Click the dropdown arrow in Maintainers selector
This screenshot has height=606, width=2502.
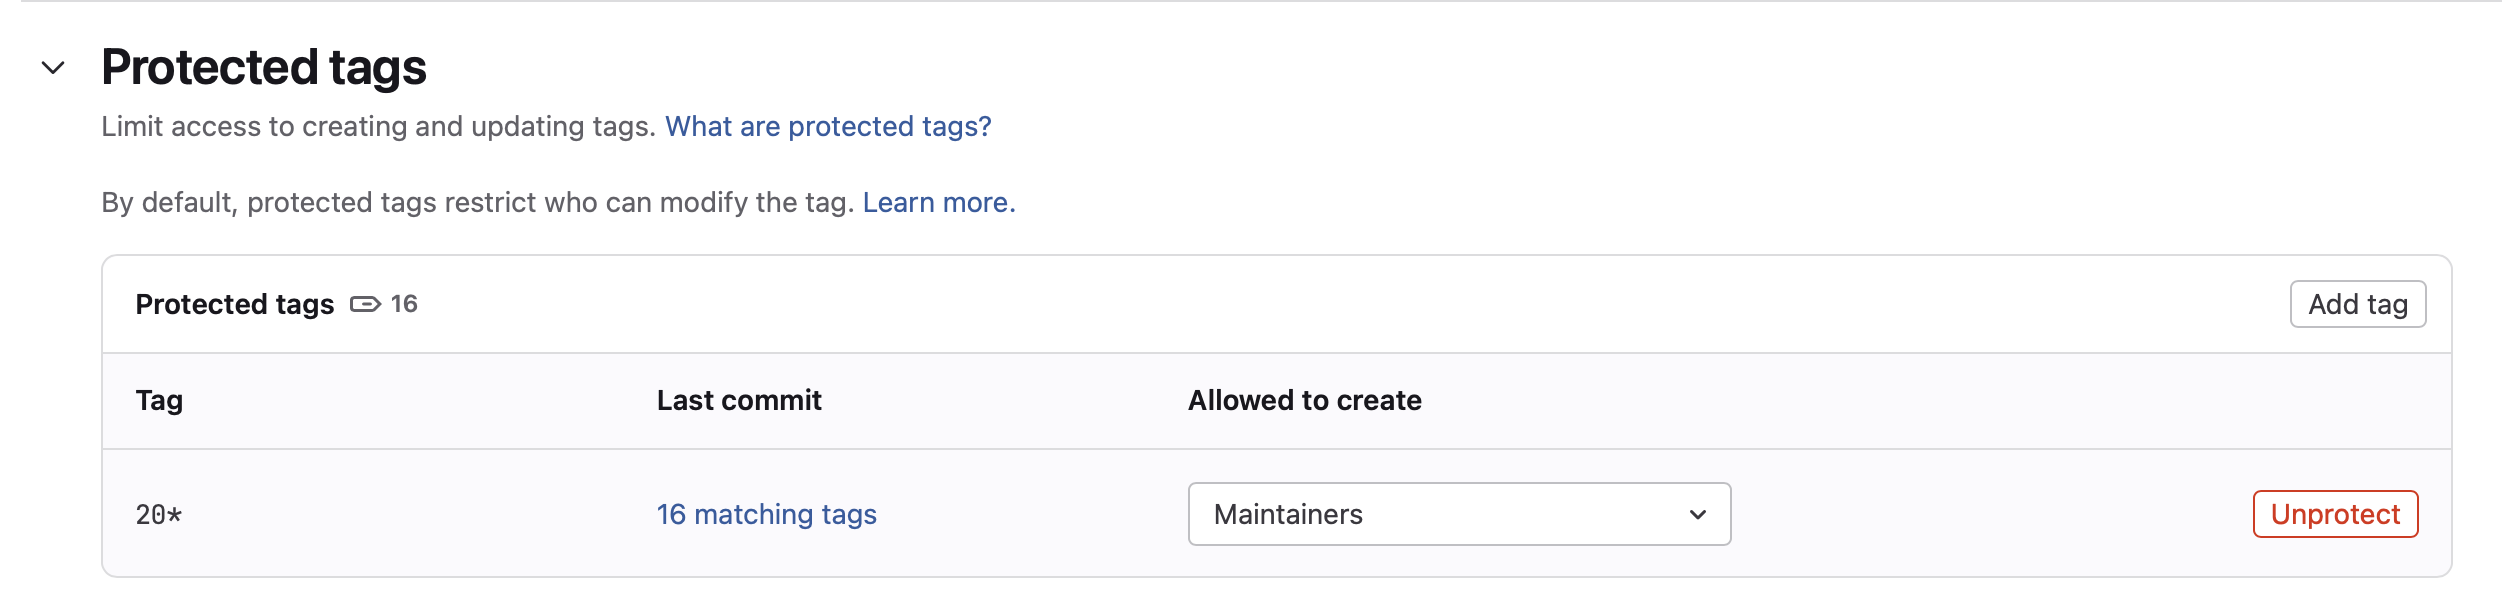(1697, 514)
